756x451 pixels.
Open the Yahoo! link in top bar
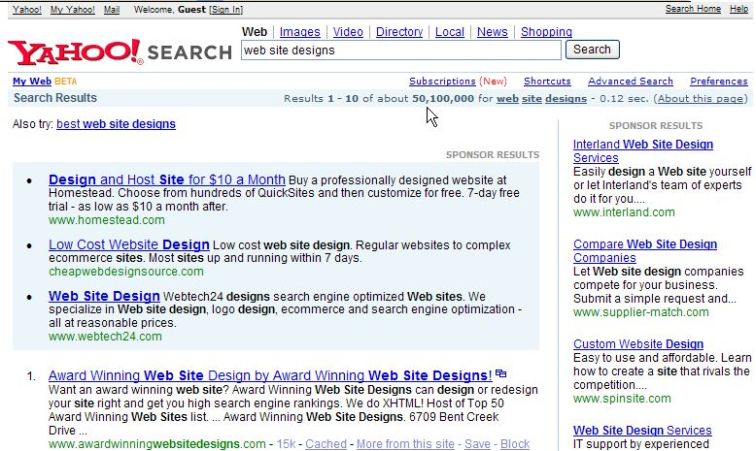(x=27, y=10)
